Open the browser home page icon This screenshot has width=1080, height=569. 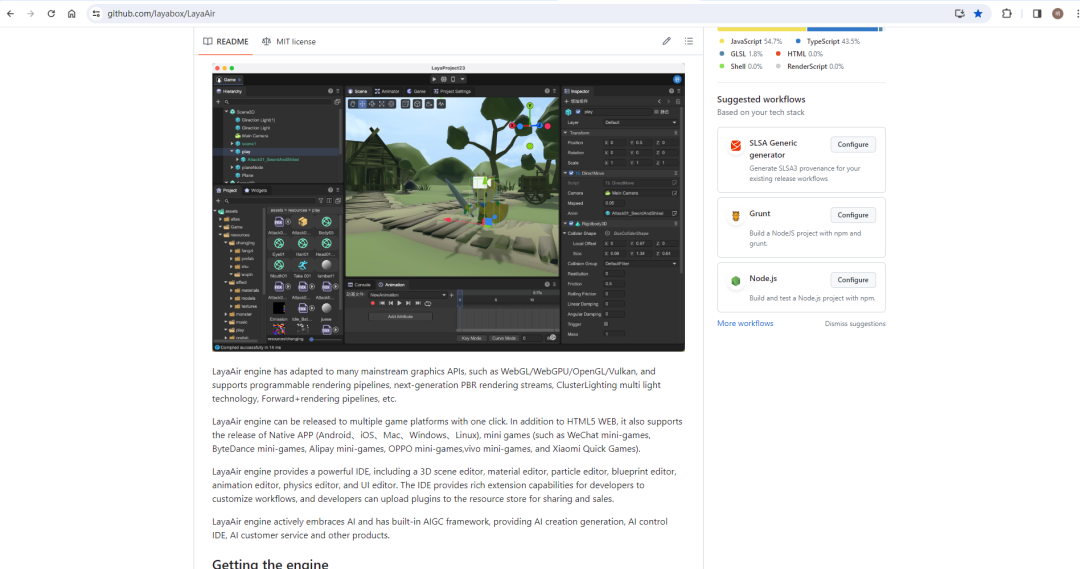point(72,14)
